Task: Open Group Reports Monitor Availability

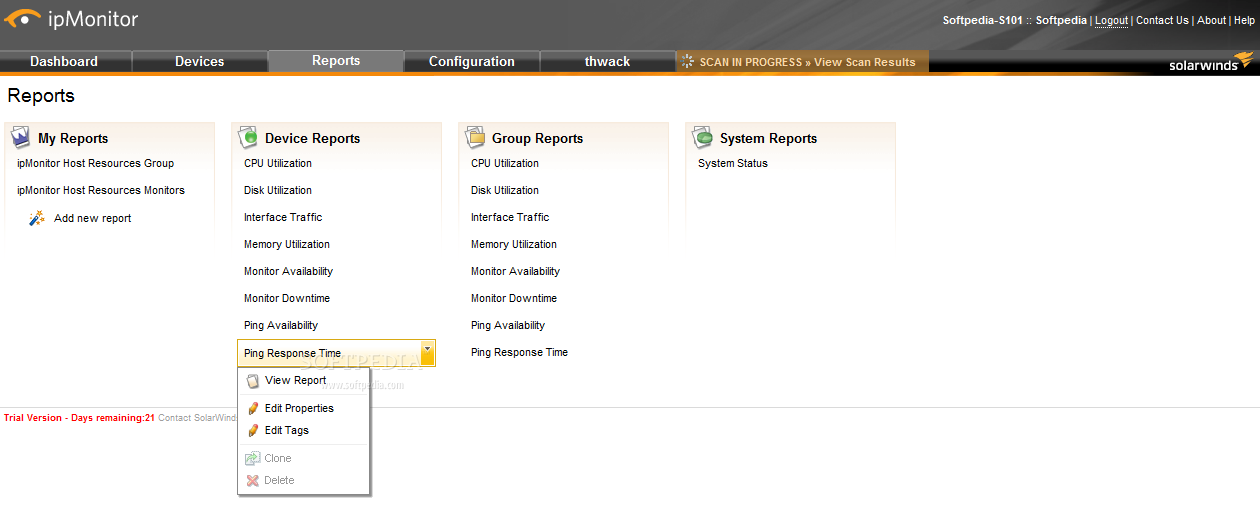Action: [516, 271]
